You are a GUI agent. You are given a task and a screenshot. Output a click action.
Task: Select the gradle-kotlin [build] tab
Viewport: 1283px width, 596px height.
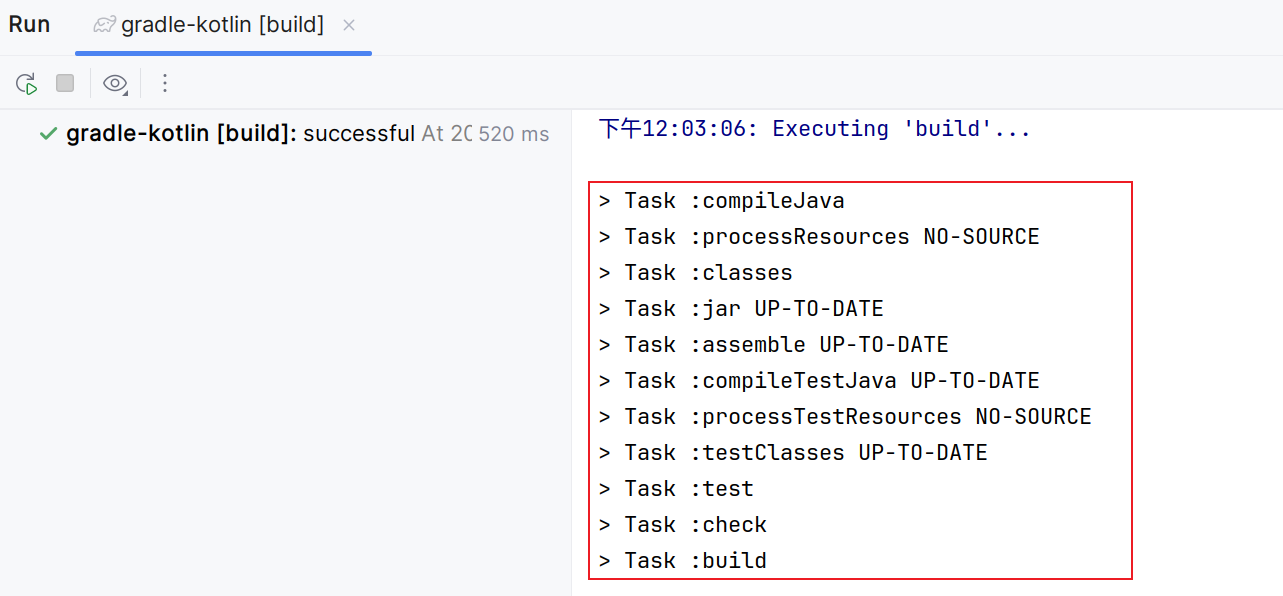click(222, 26)
